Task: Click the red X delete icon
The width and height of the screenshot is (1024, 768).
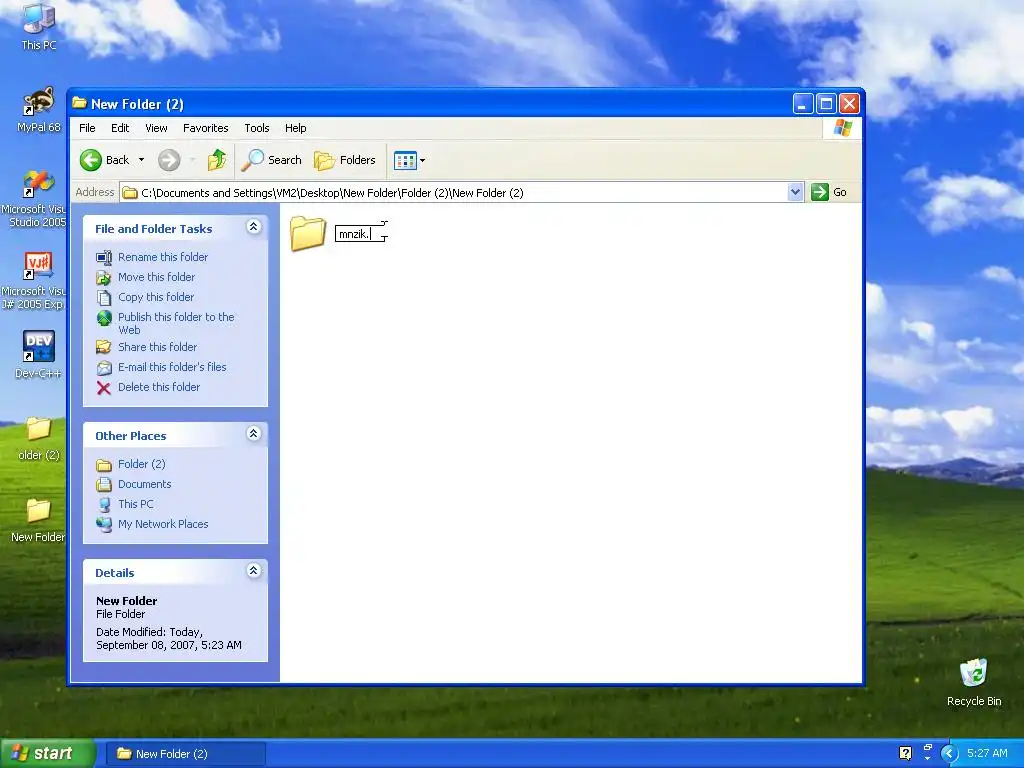Action: point(104,388)
